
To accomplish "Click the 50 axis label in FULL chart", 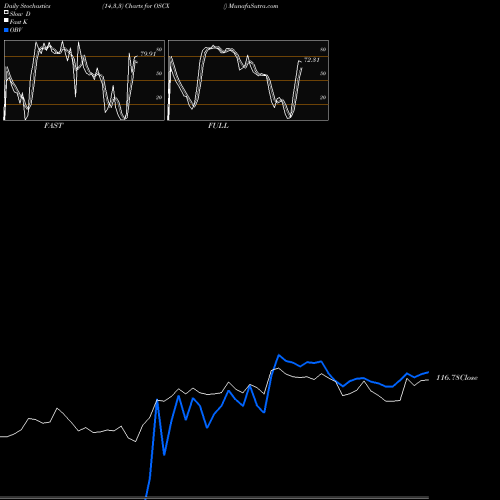I will pos(323,73).
